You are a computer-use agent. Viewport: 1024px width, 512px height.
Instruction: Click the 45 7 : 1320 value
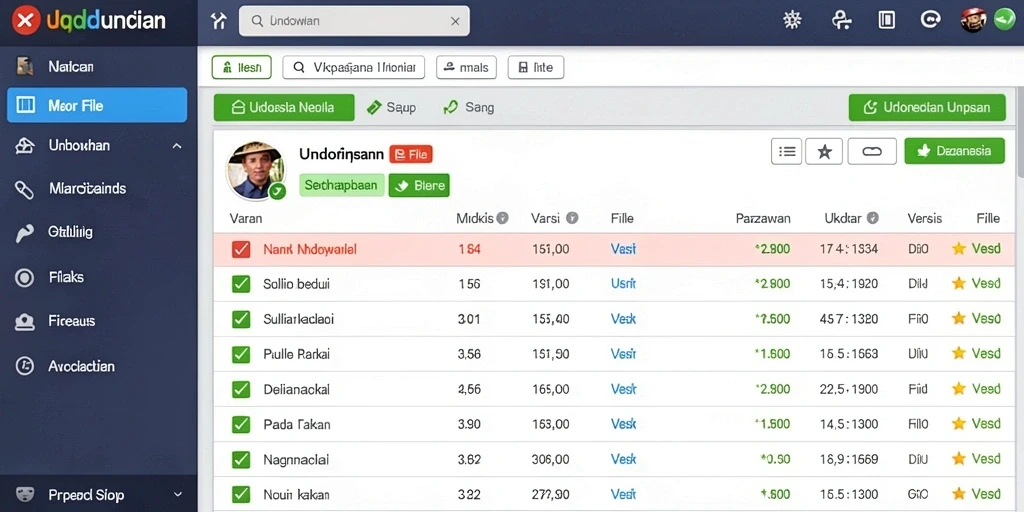click(848, 319)
